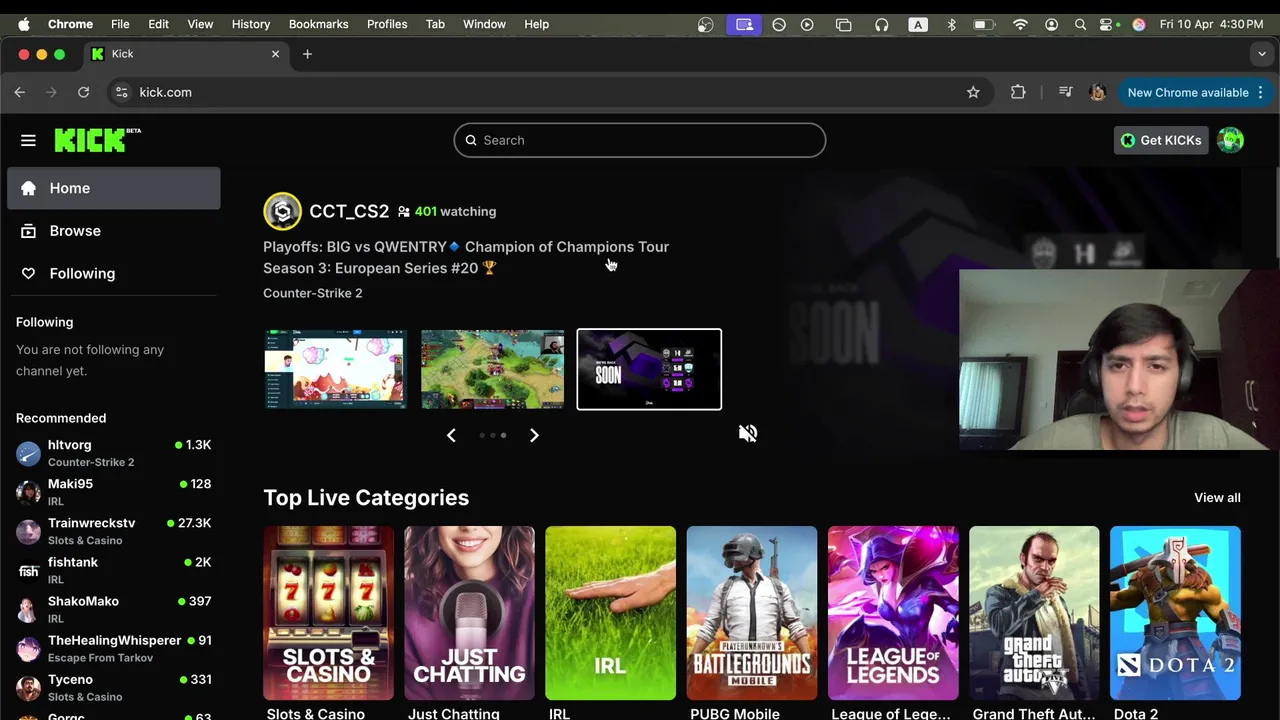Open a new browser tab
The image size is (1280, 720).
pyautogui.click(x=307, y=54)
